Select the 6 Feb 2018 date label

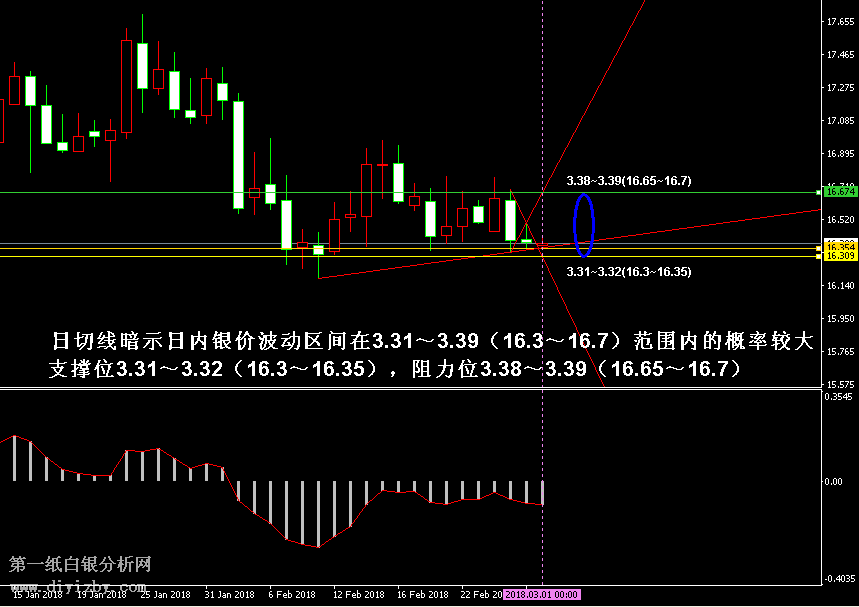(292, 594)
